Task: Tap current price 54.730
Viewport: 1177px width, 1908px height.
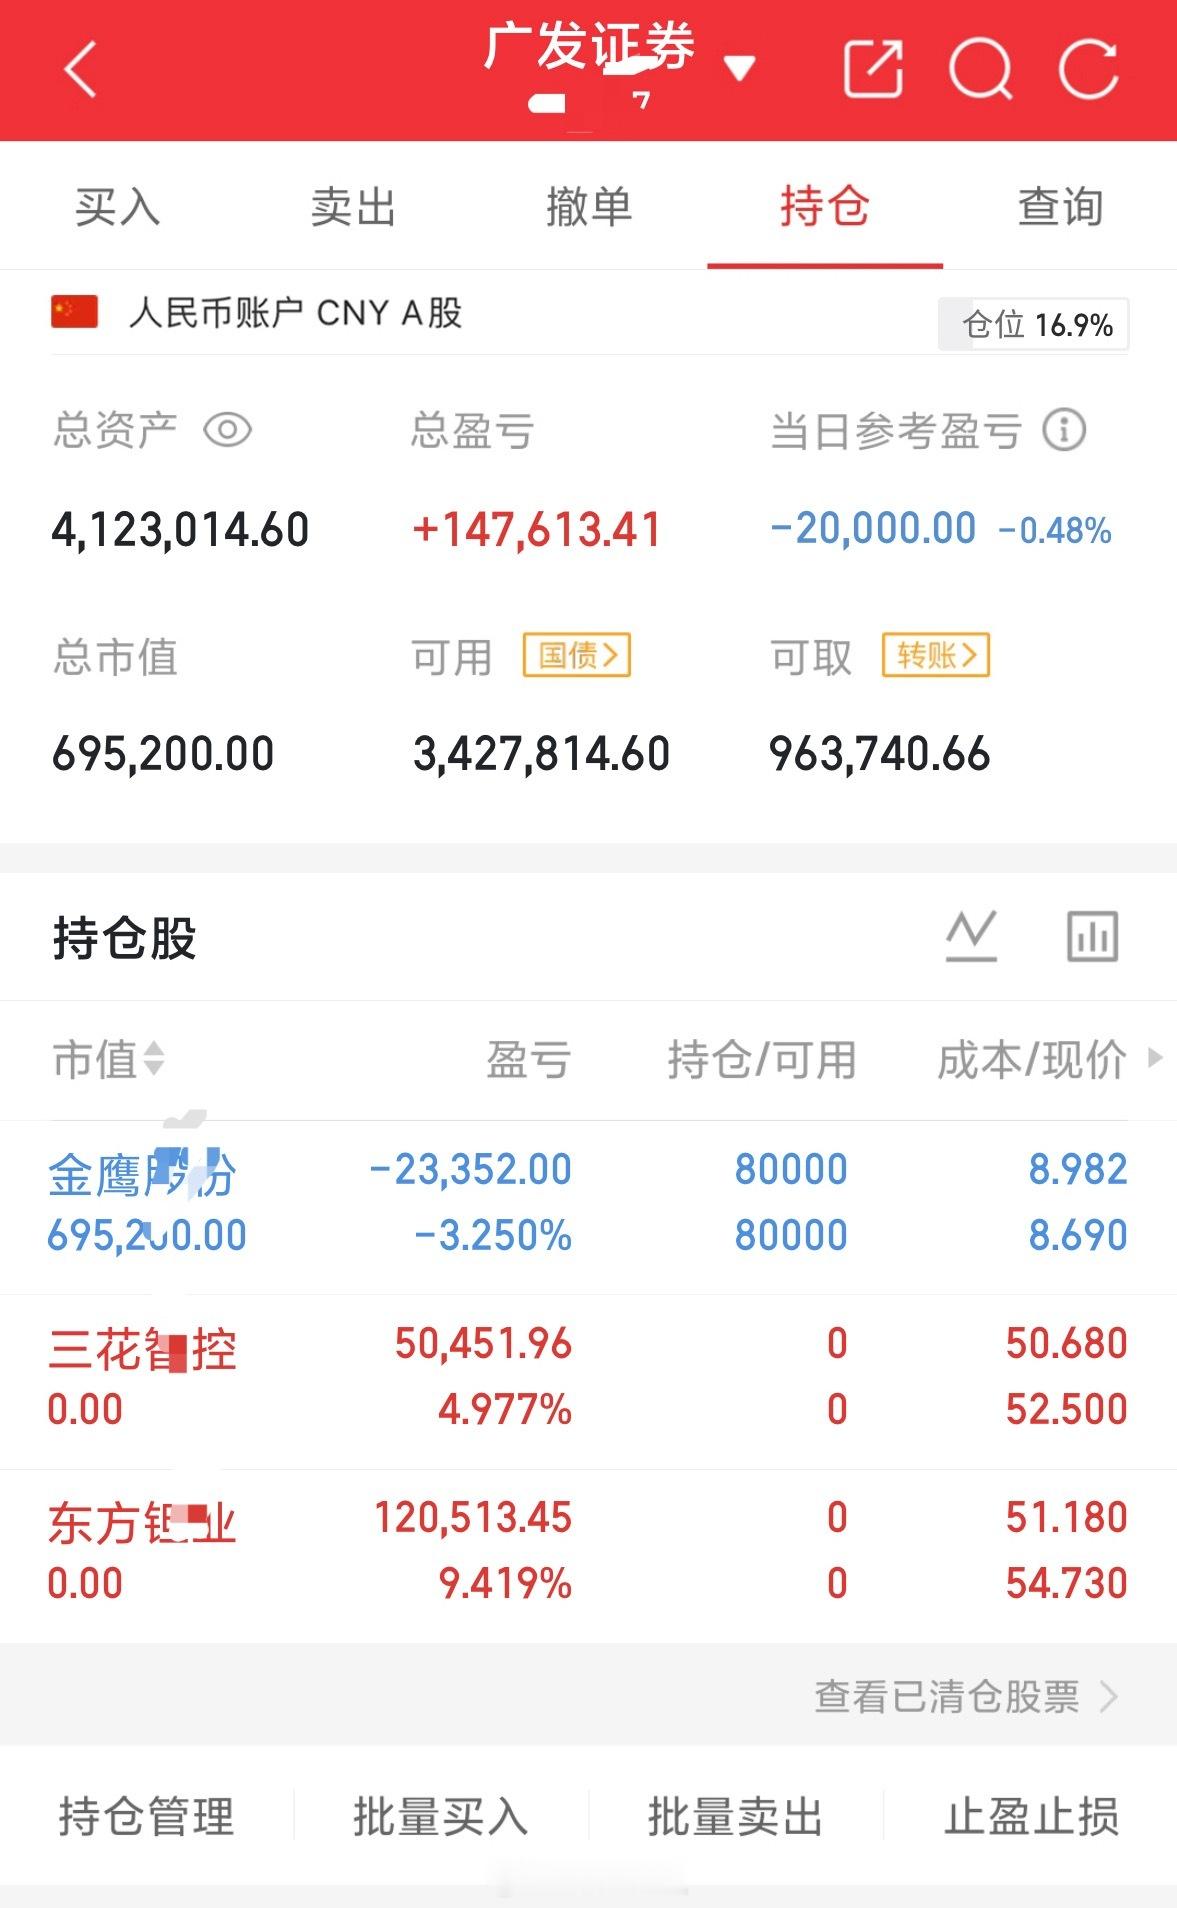Action: (x=1066, y=1583)
